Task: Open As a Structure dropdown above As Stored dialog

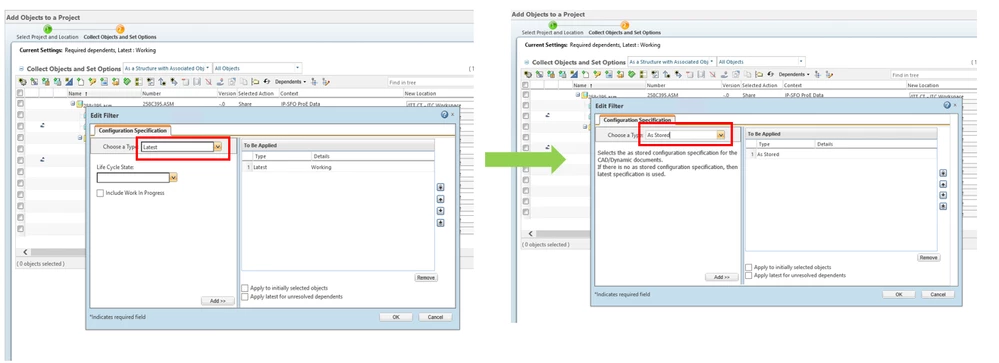Action: point(672,62)
